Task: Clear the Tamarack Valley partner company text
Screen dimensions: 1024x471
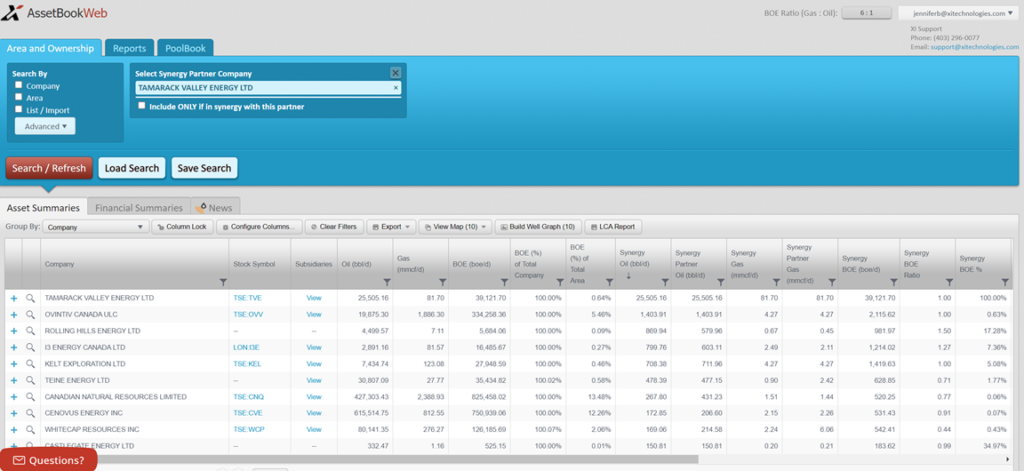Action: pos(395,88)
